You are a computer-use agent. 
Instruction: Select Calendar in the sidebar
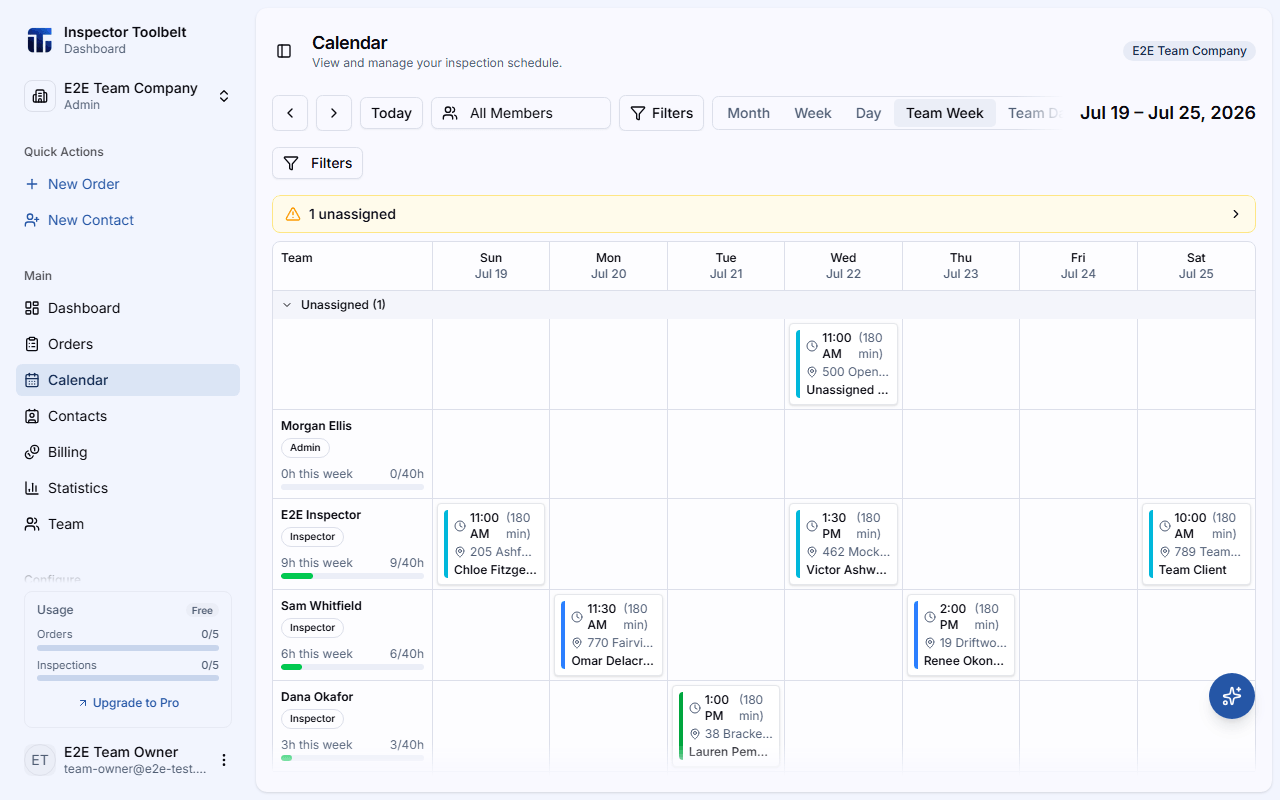(128, 380)
